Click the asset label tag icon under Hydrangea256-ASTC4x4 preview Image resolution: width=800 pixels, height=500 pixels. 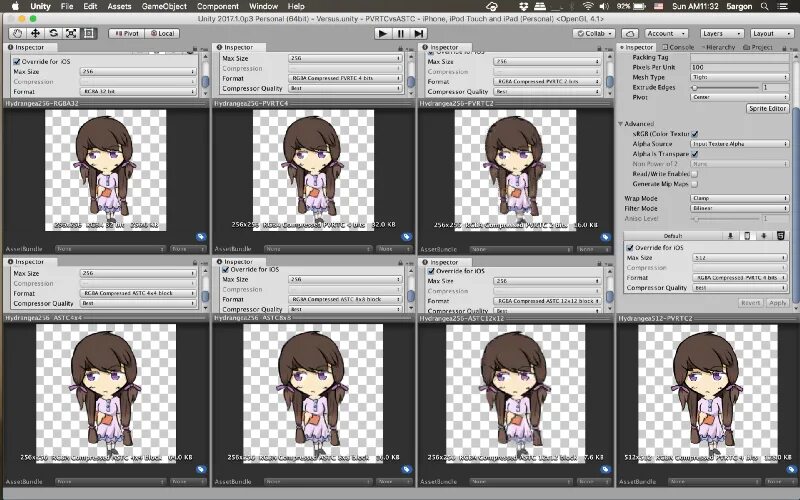201,469
